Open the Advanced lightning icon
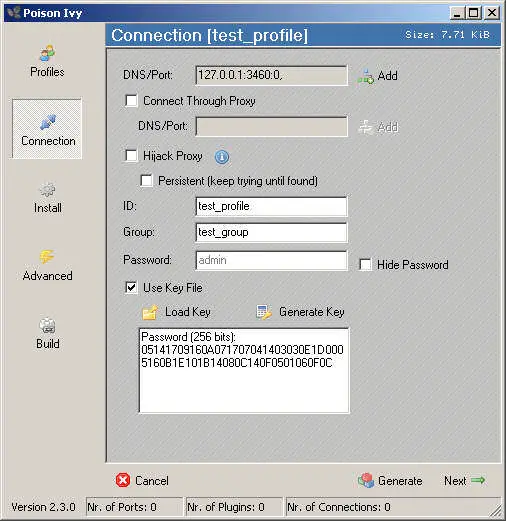Screen dimensions: 506x521 tap(47, 257)
